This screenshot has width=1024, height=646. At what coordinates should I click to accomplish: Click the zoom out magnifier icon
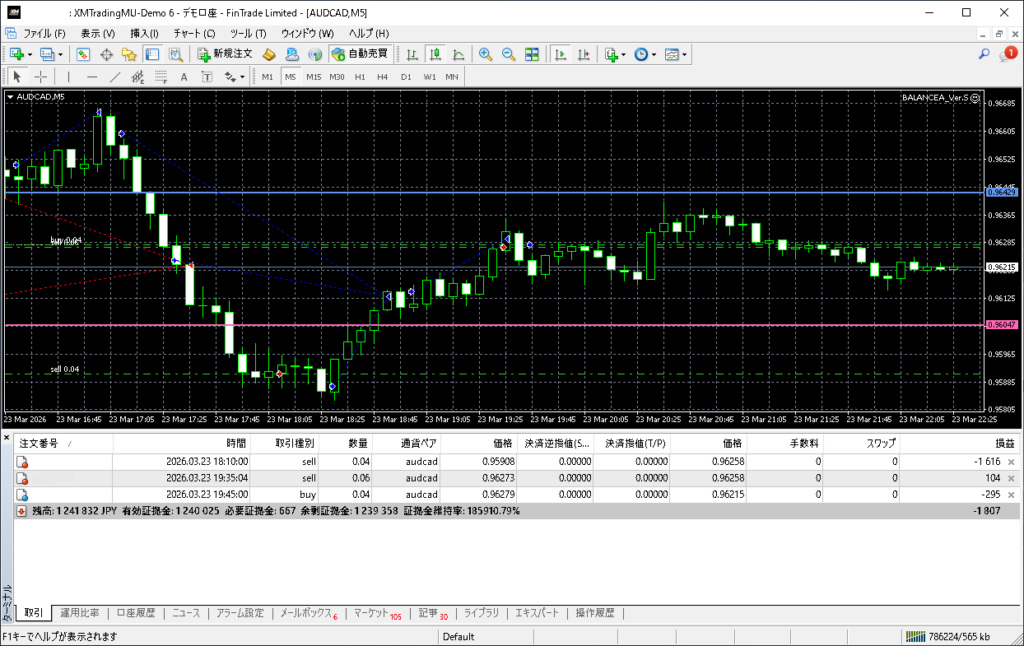pos(508,54)
